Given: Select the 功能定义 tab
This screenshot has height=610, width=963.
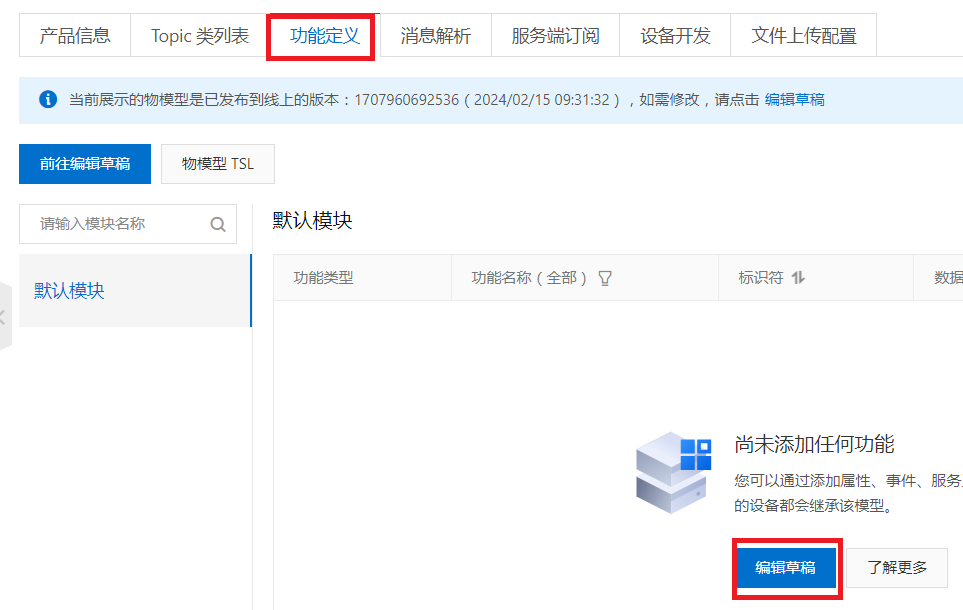Looking at the screenshot, I should (x=324, y=36).
